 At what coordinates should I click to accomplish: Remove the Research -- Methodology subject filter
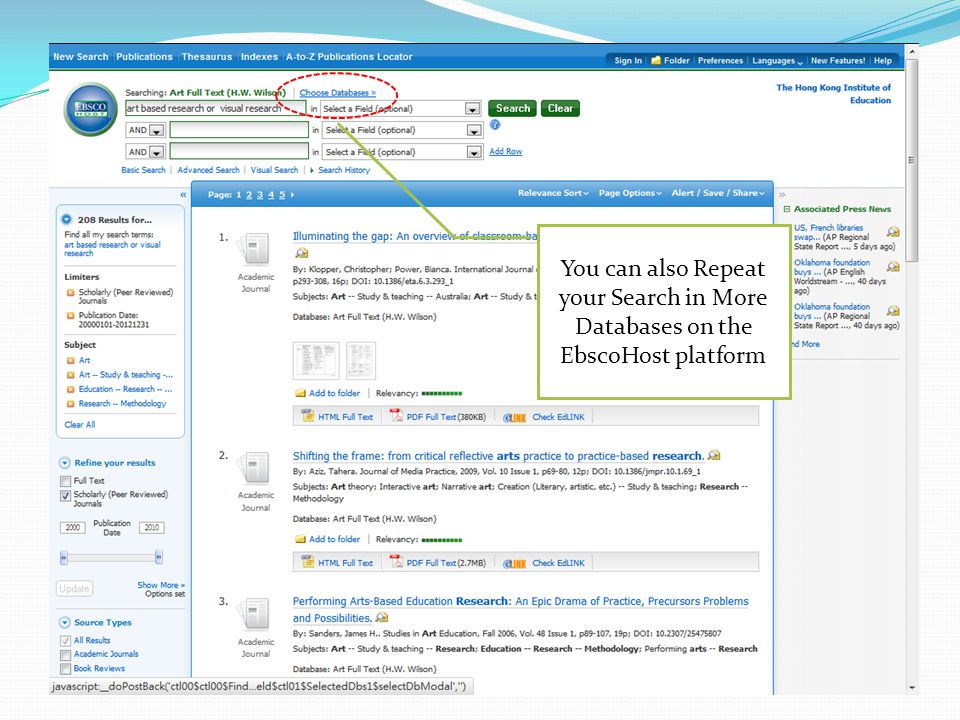(70, 404)
